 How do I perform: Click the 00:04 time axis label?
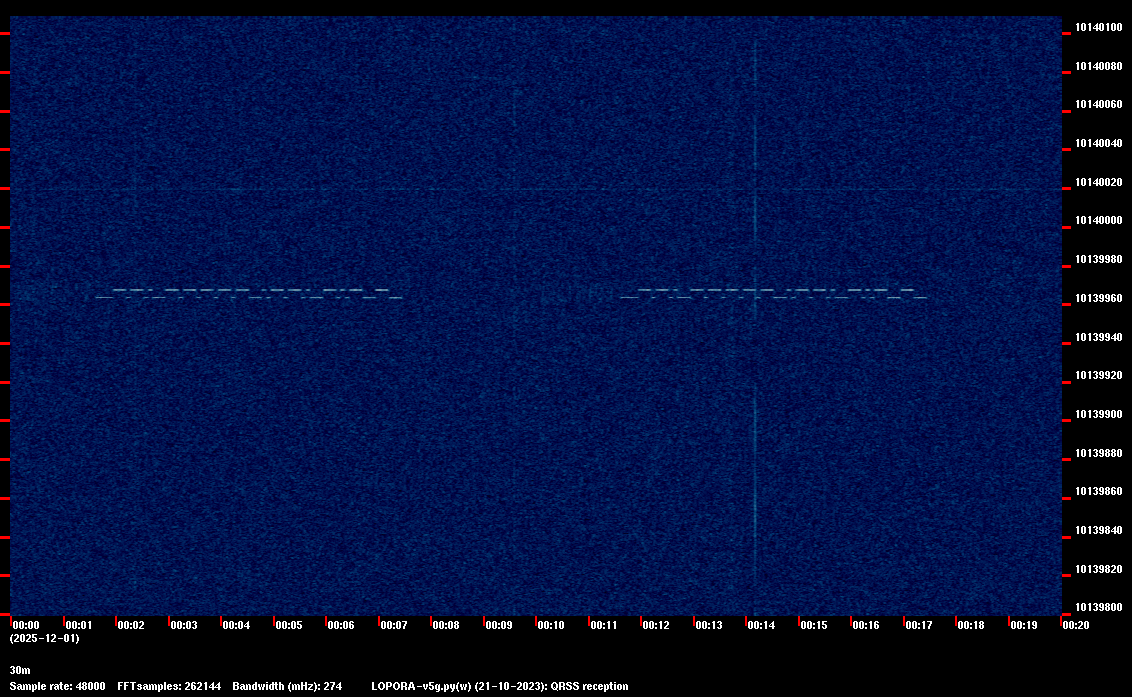[x=236, y=625]
